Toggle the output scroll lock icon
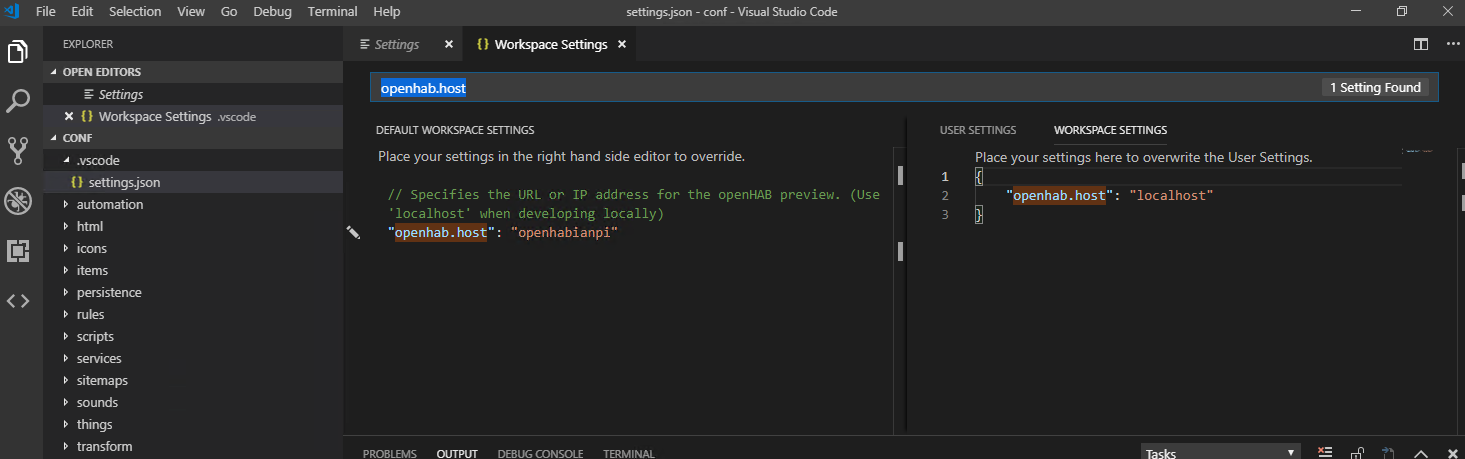Screen dimensions: 1465x459 [x=1357, y=453]
